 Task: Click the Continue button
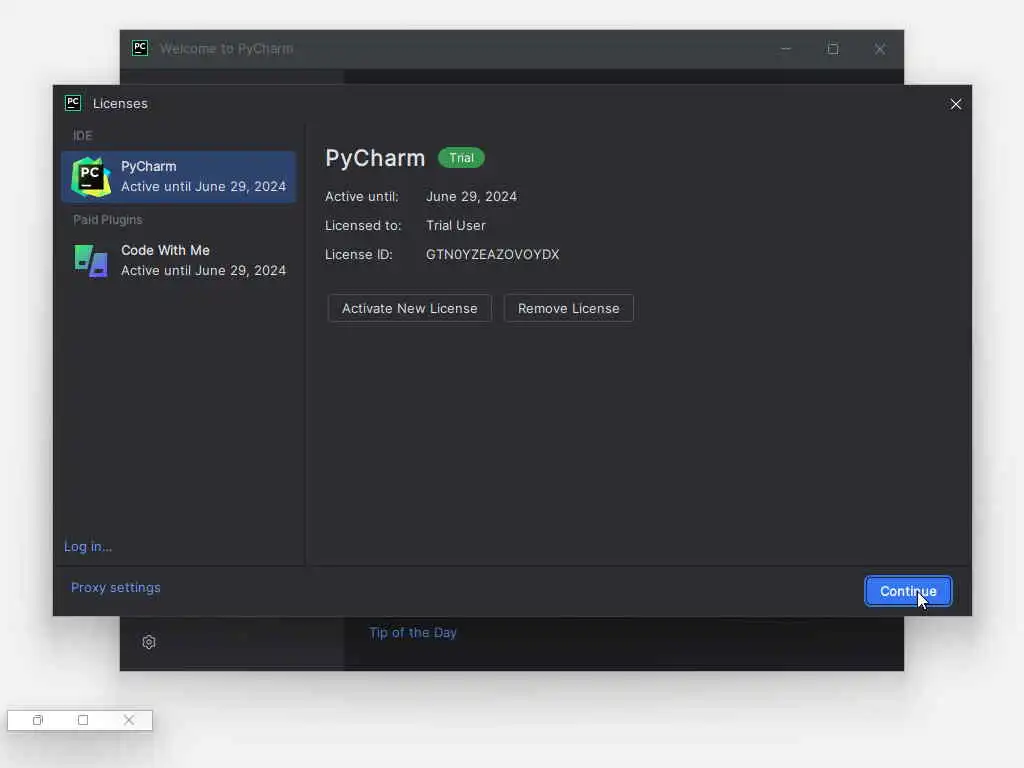coord(908,591)
